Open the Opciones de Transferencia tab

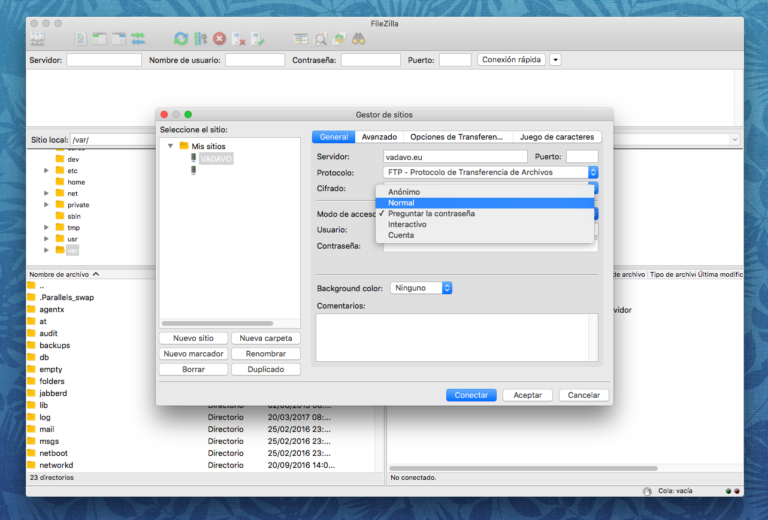456,137
